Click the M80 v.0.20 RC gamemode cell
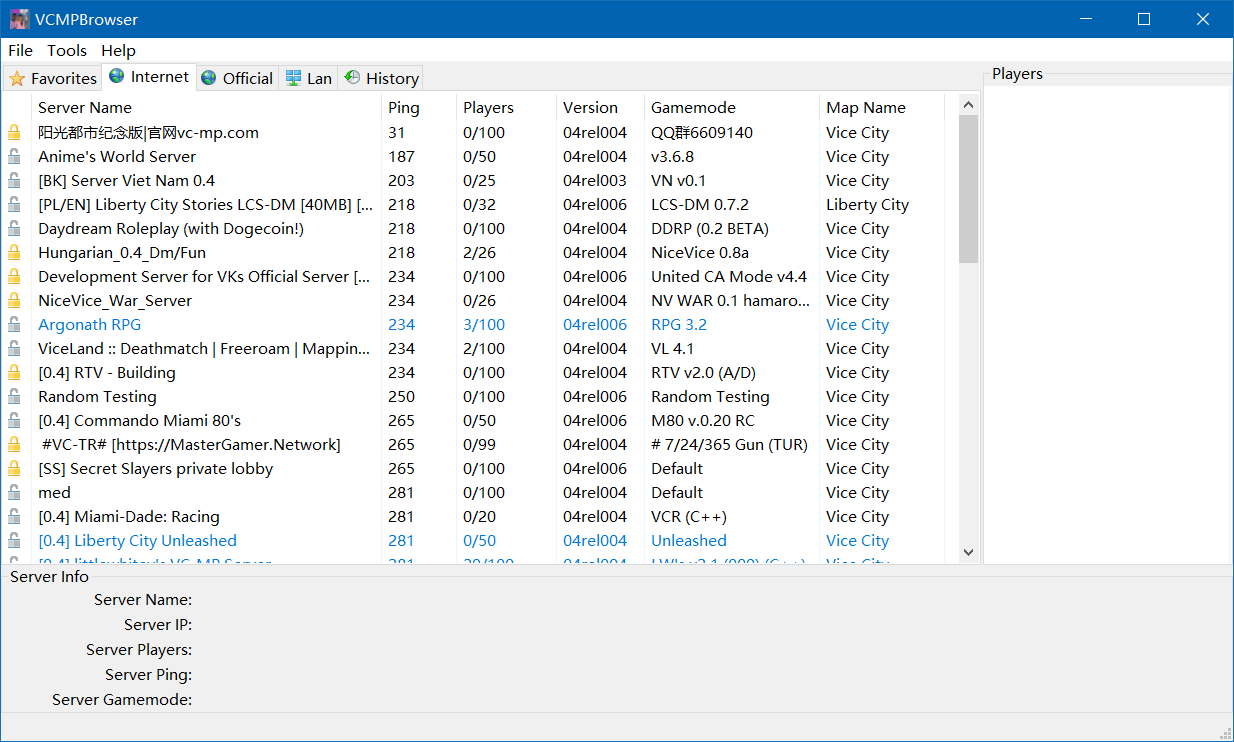 click(703, 420)
